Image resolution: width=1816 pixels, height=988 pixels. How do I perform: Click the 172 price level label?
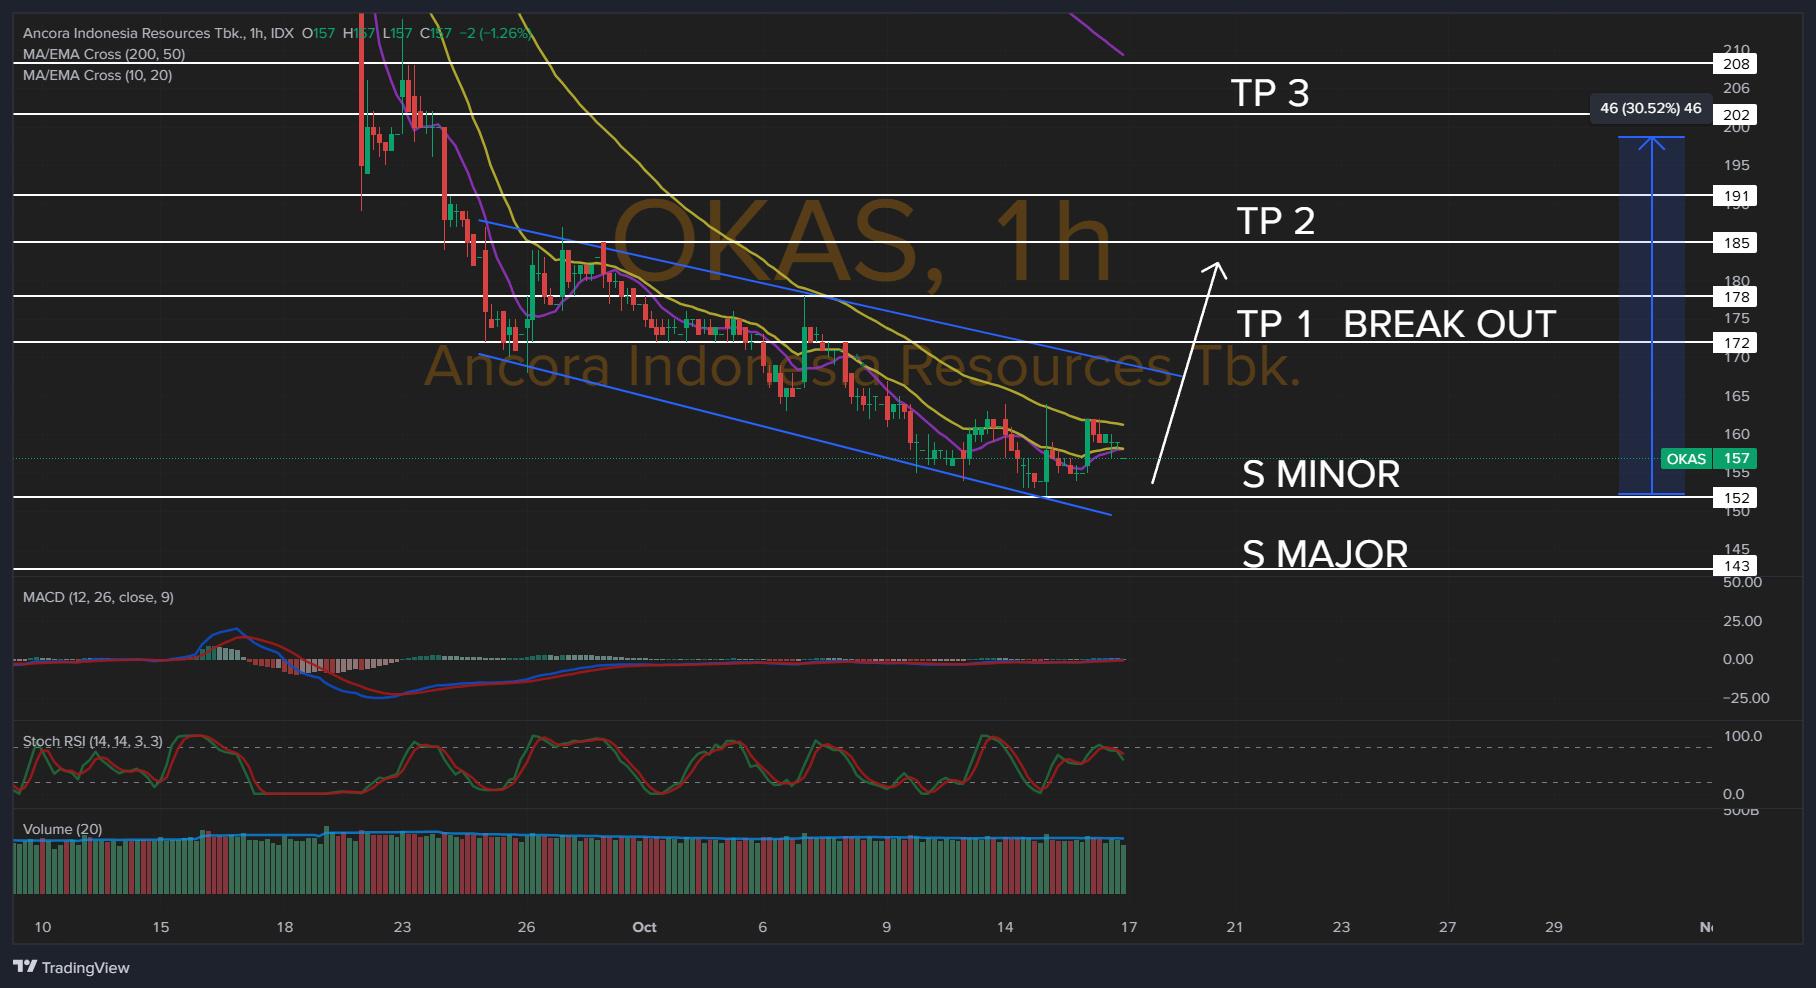pos(1736,343)
